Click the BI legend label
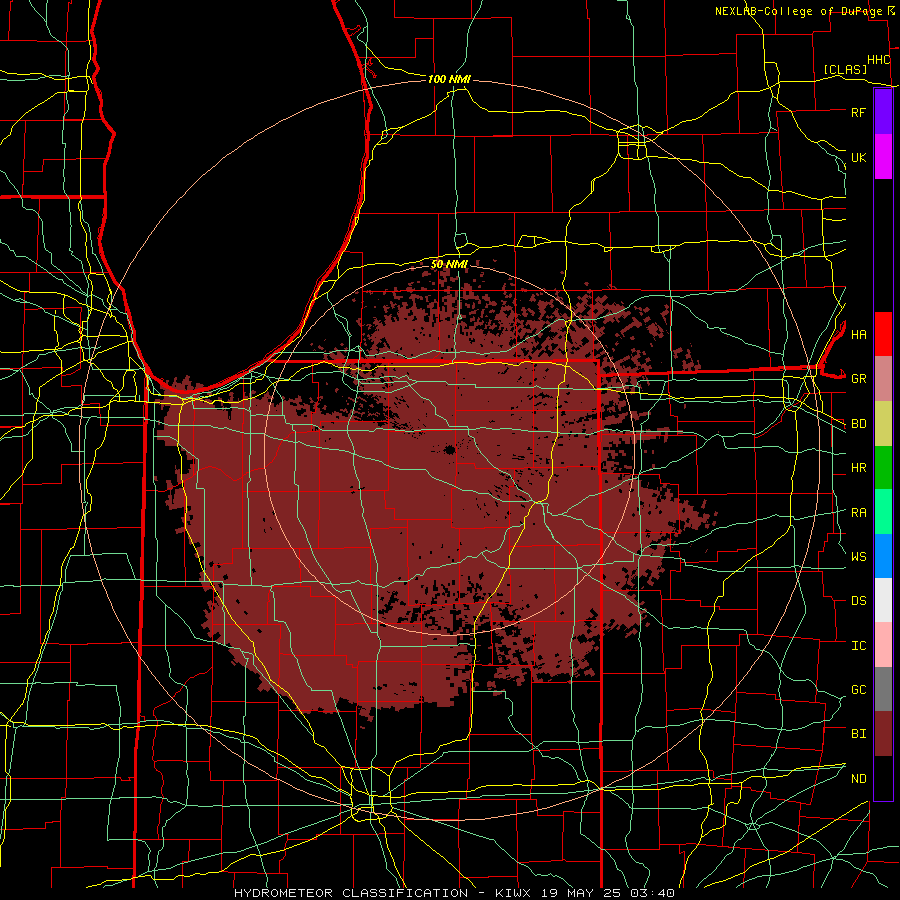 click(x=858, y=734)
